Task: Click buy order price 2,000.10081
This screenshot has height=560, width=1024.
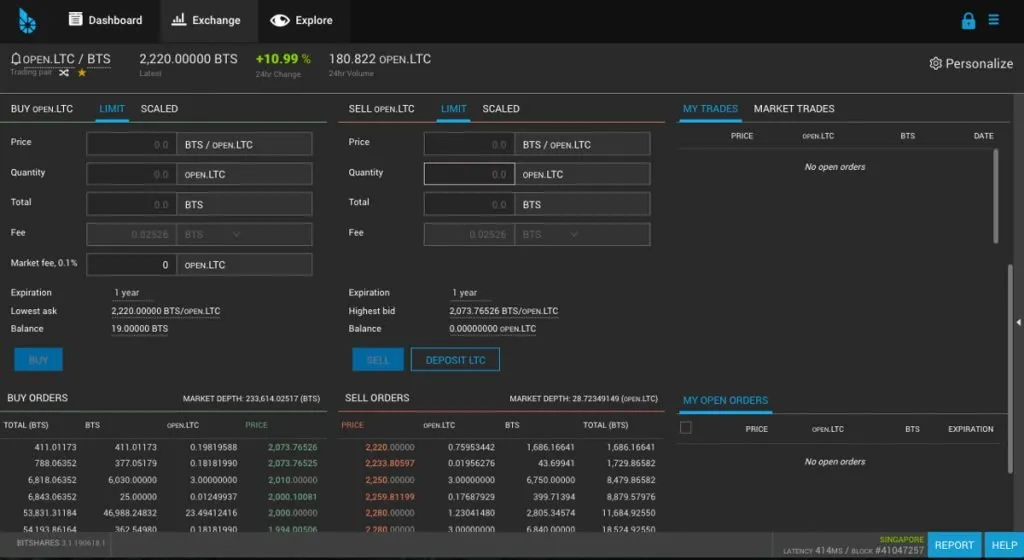Action: [293, 497]
